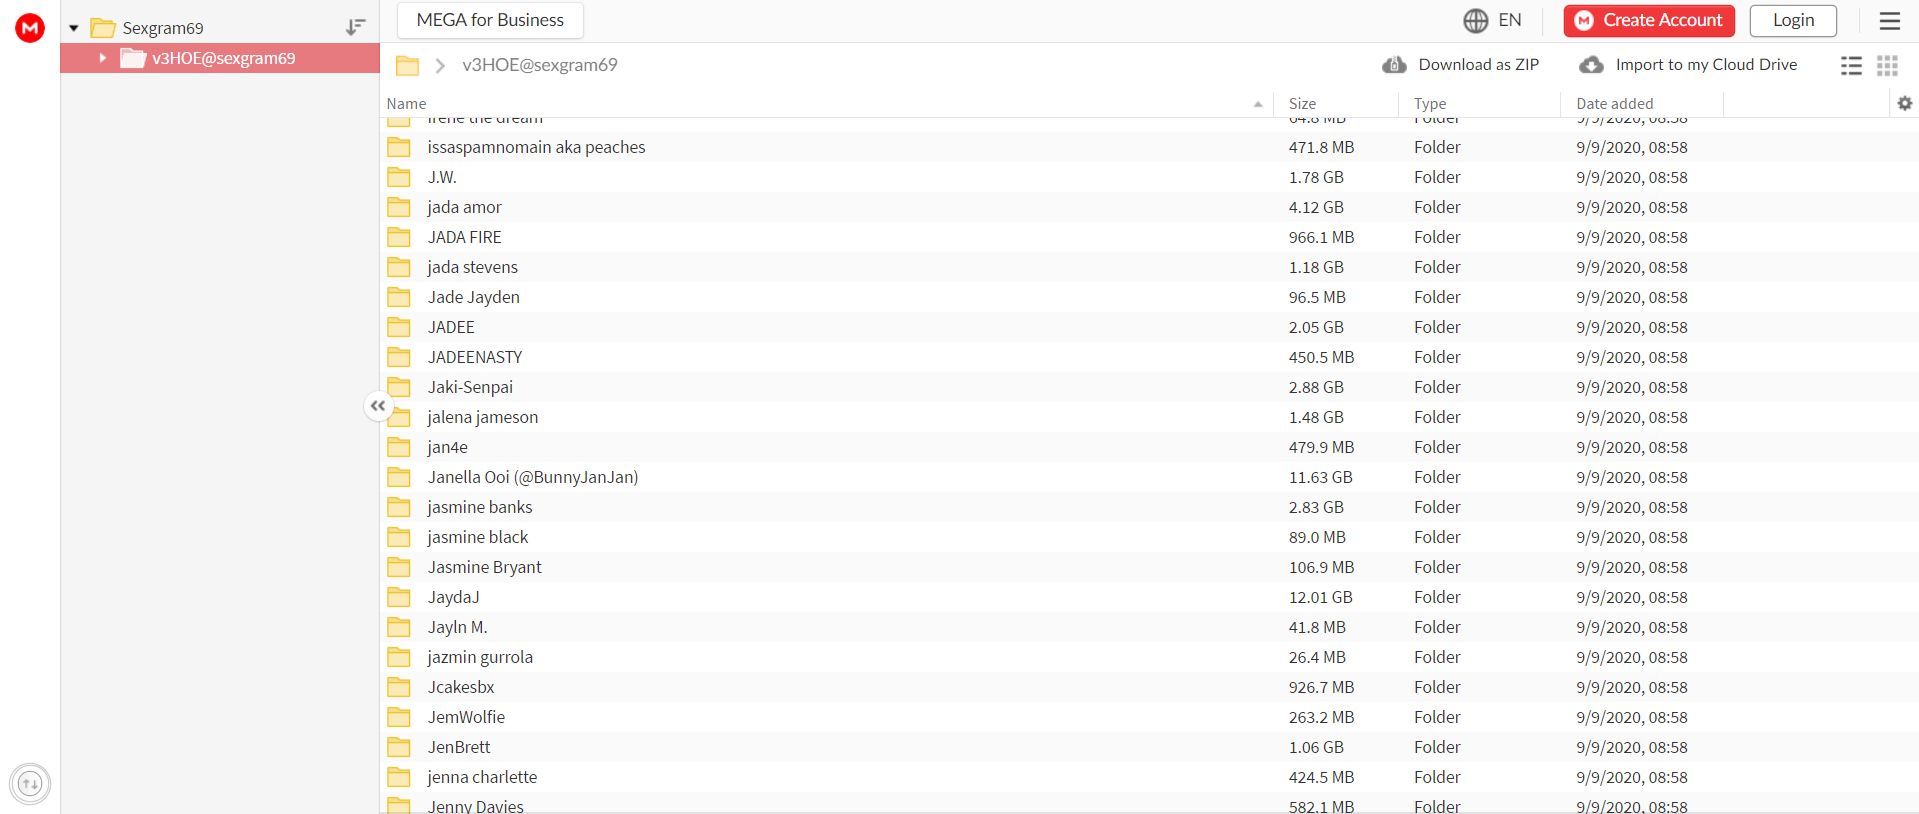Sort the list by Name column
Screen dimensions: 1919x814
coord(407,103)
